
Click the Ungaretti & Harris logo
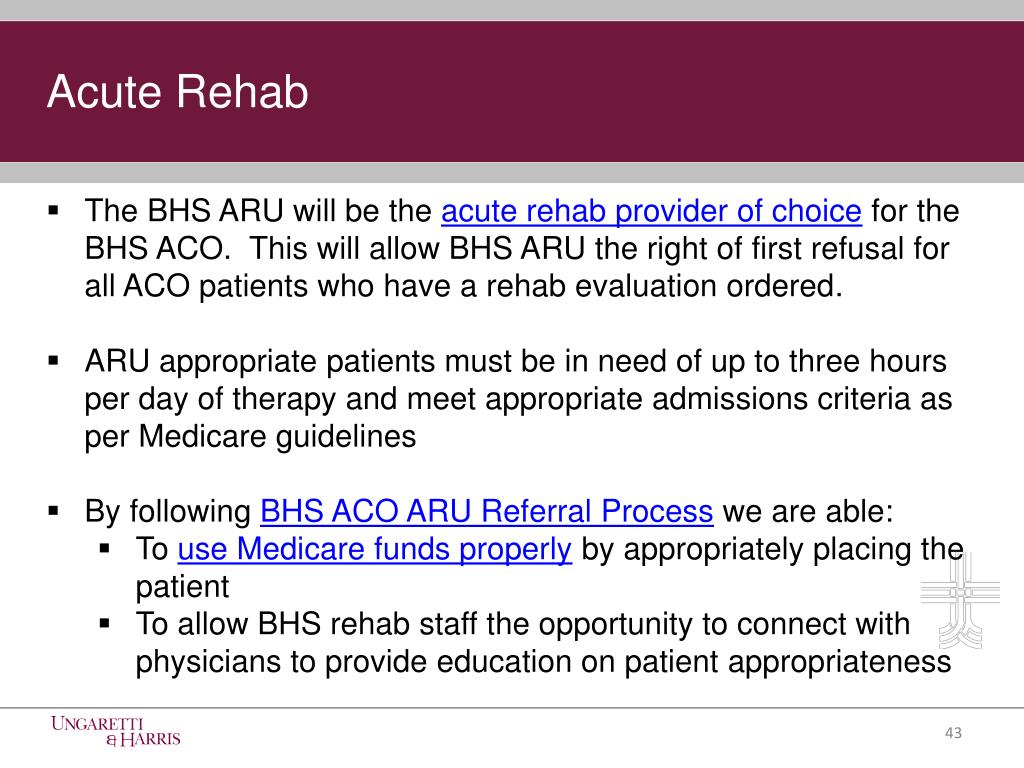[114, 731]
